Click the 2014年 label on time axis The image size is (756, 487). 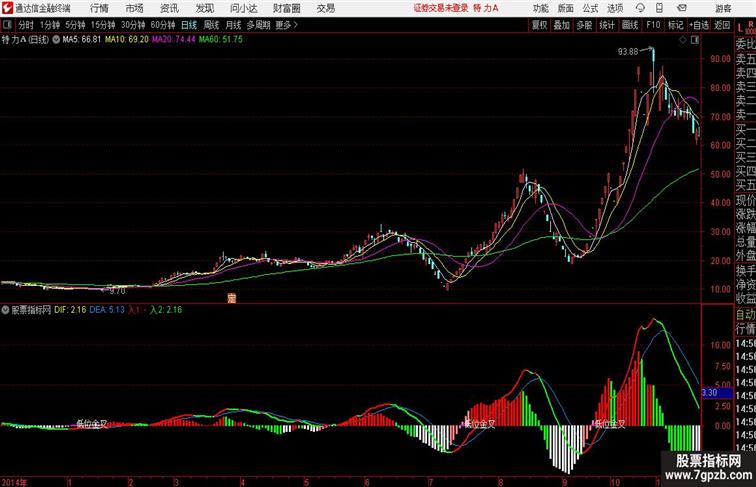coord(14,482)
